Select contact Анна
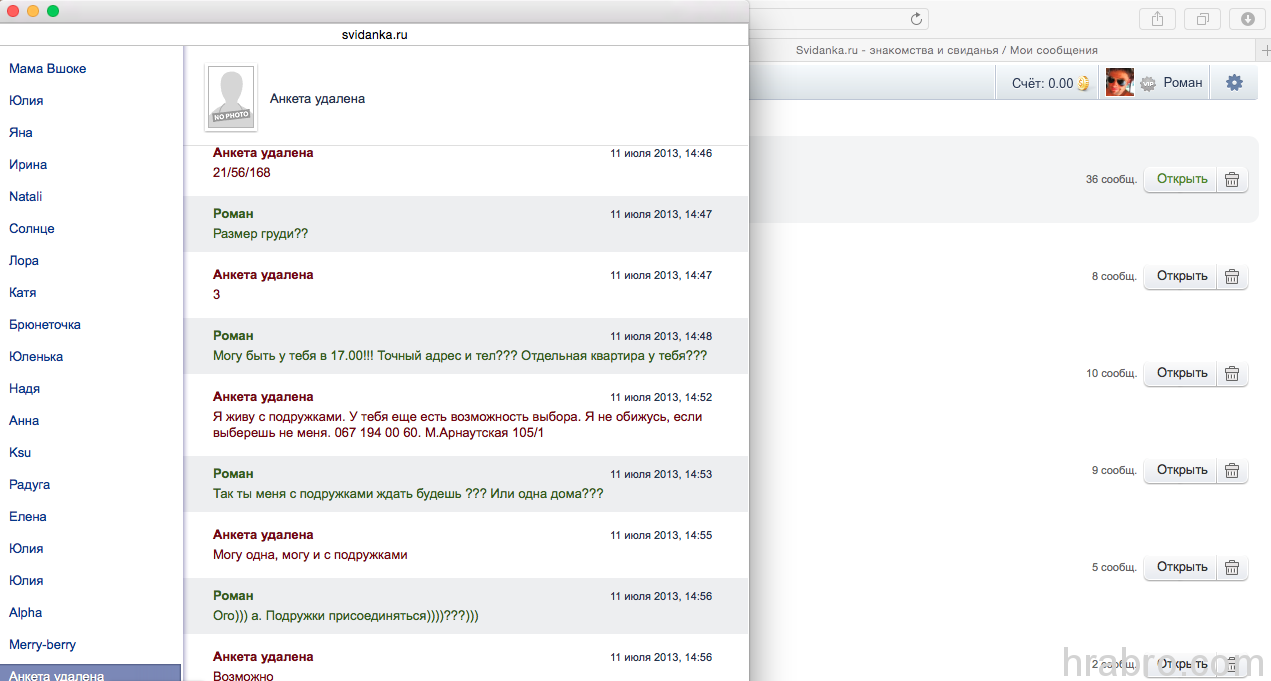 tap(24, 421)
